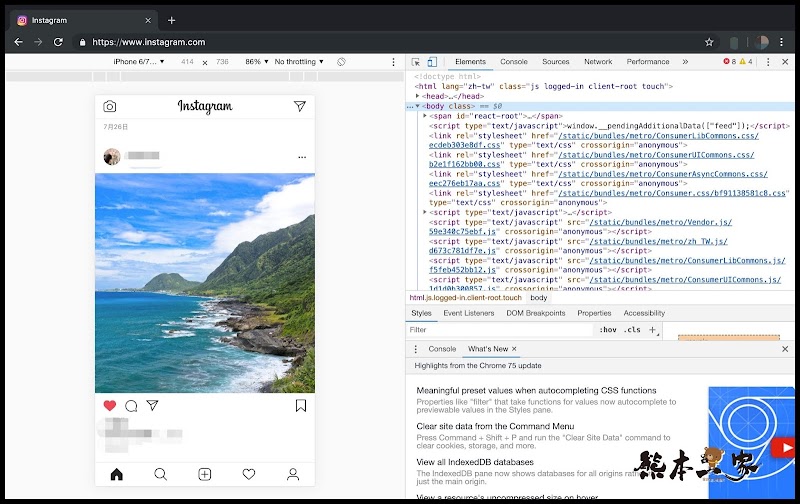Toggle the .cls classes button
The height and width of the screenshot is (504, 800).
point(633,330)
